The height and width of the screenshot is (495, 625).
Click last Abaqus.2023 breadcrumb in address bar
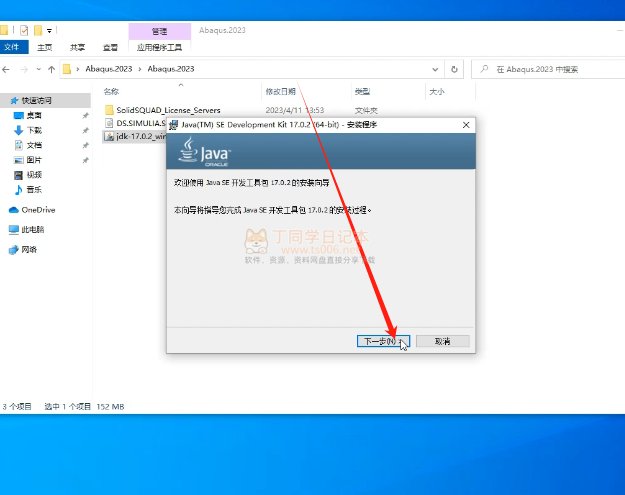[171, 69]
